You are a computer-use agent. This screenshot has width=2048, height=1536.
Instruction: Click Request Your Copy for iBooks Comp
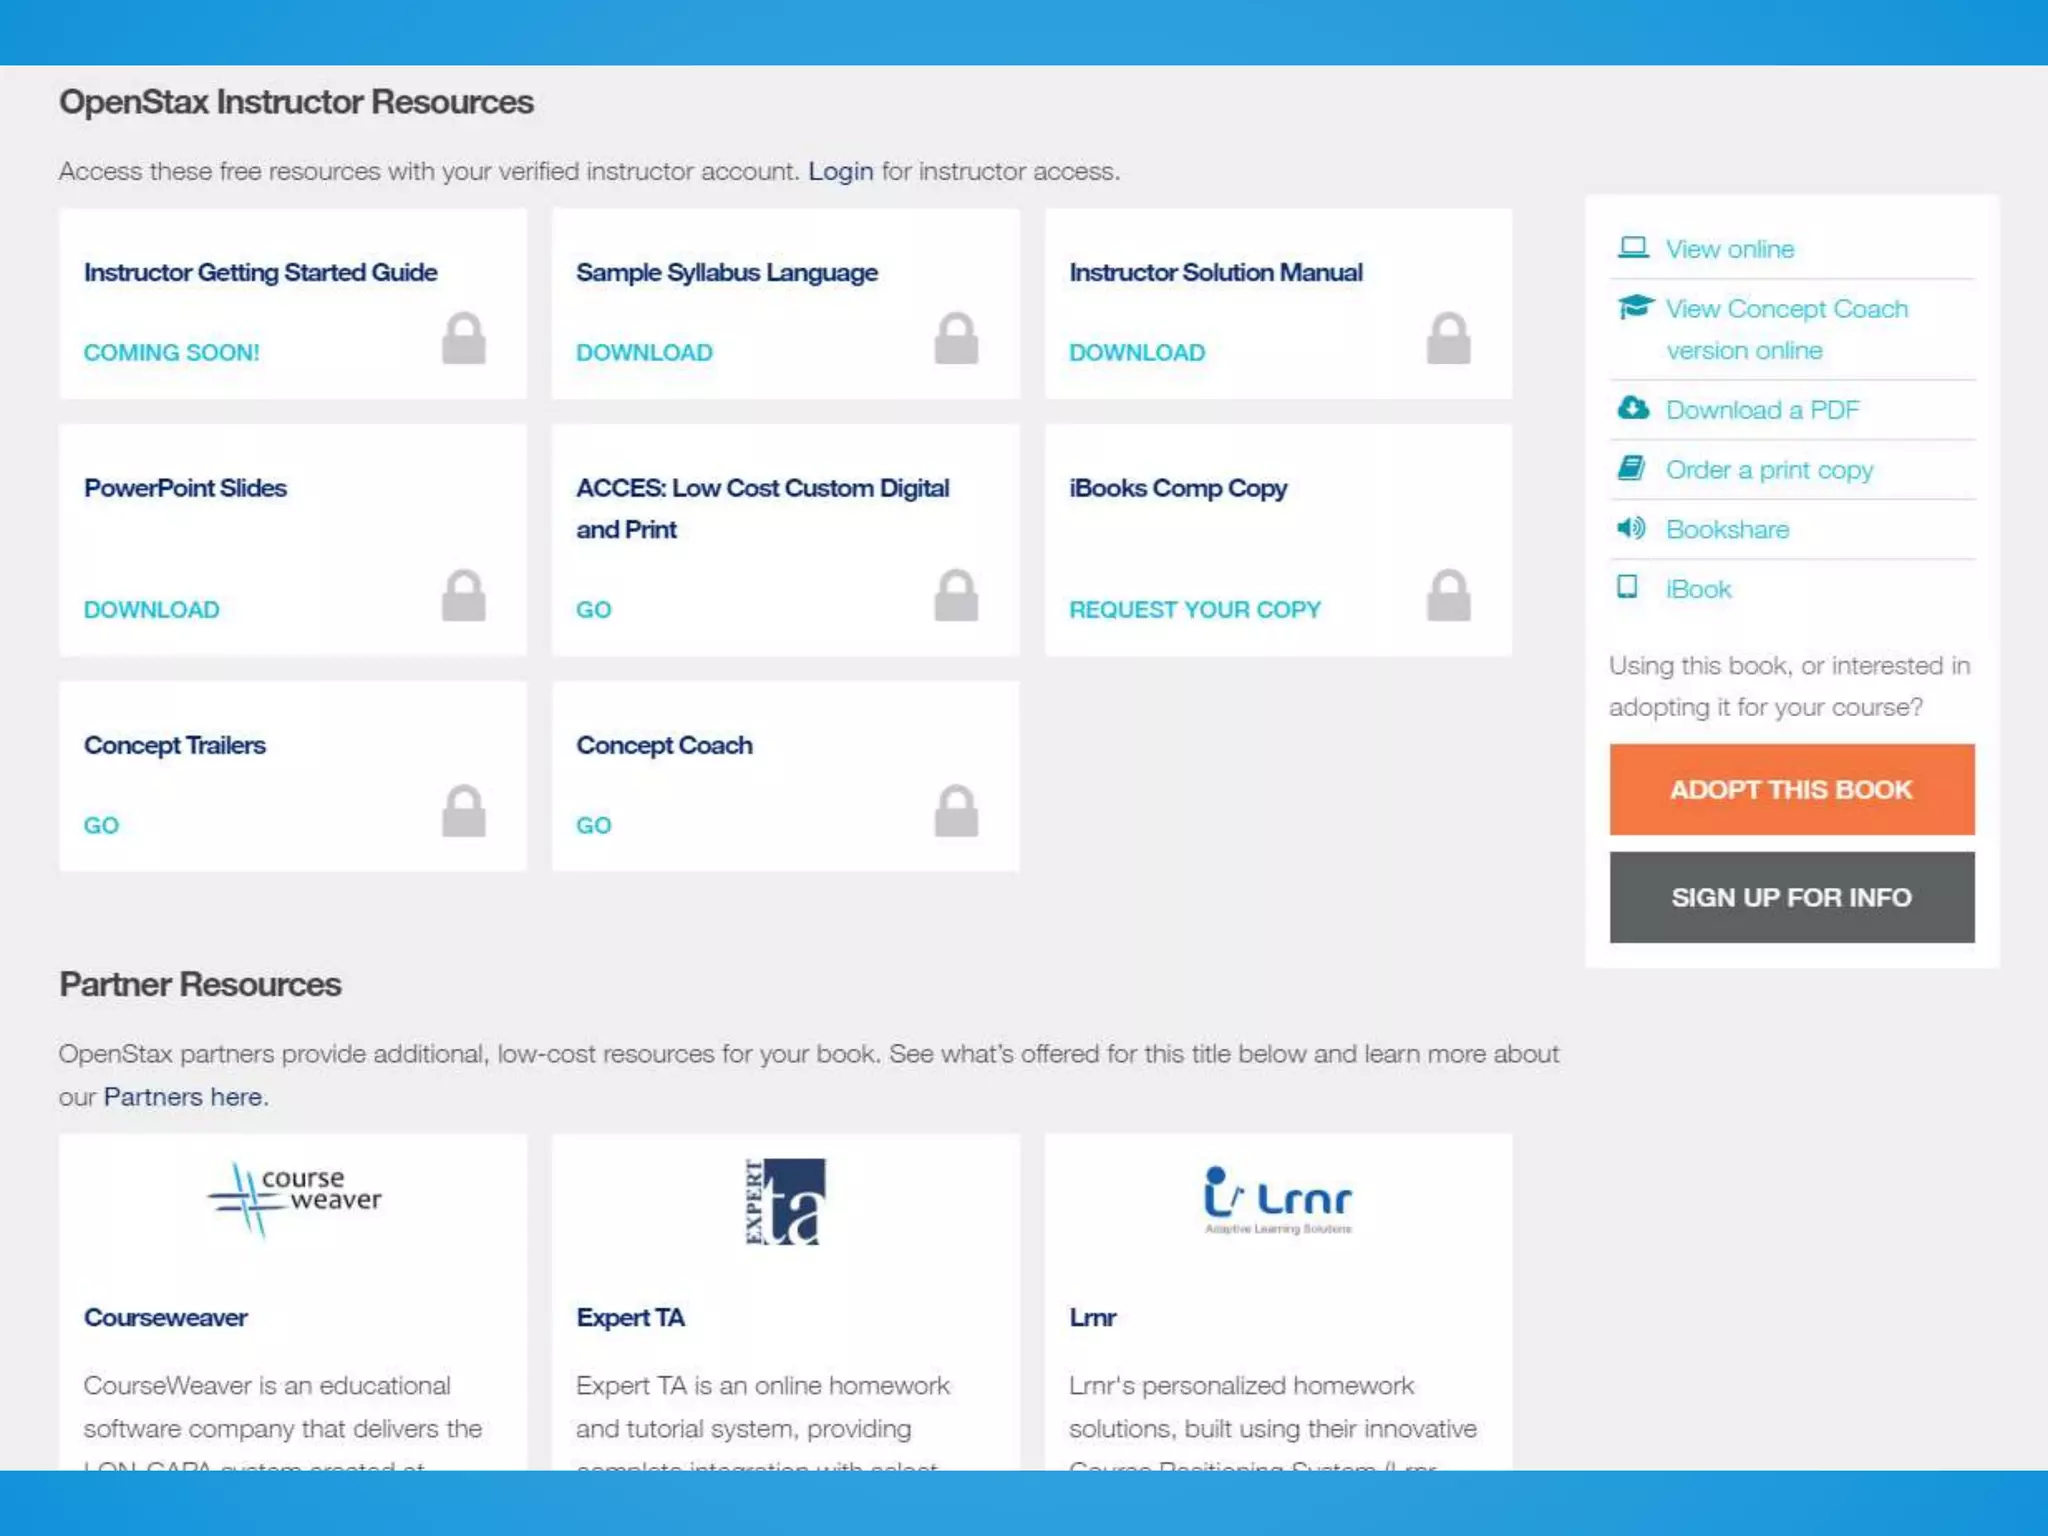(x=1195, y=609)
